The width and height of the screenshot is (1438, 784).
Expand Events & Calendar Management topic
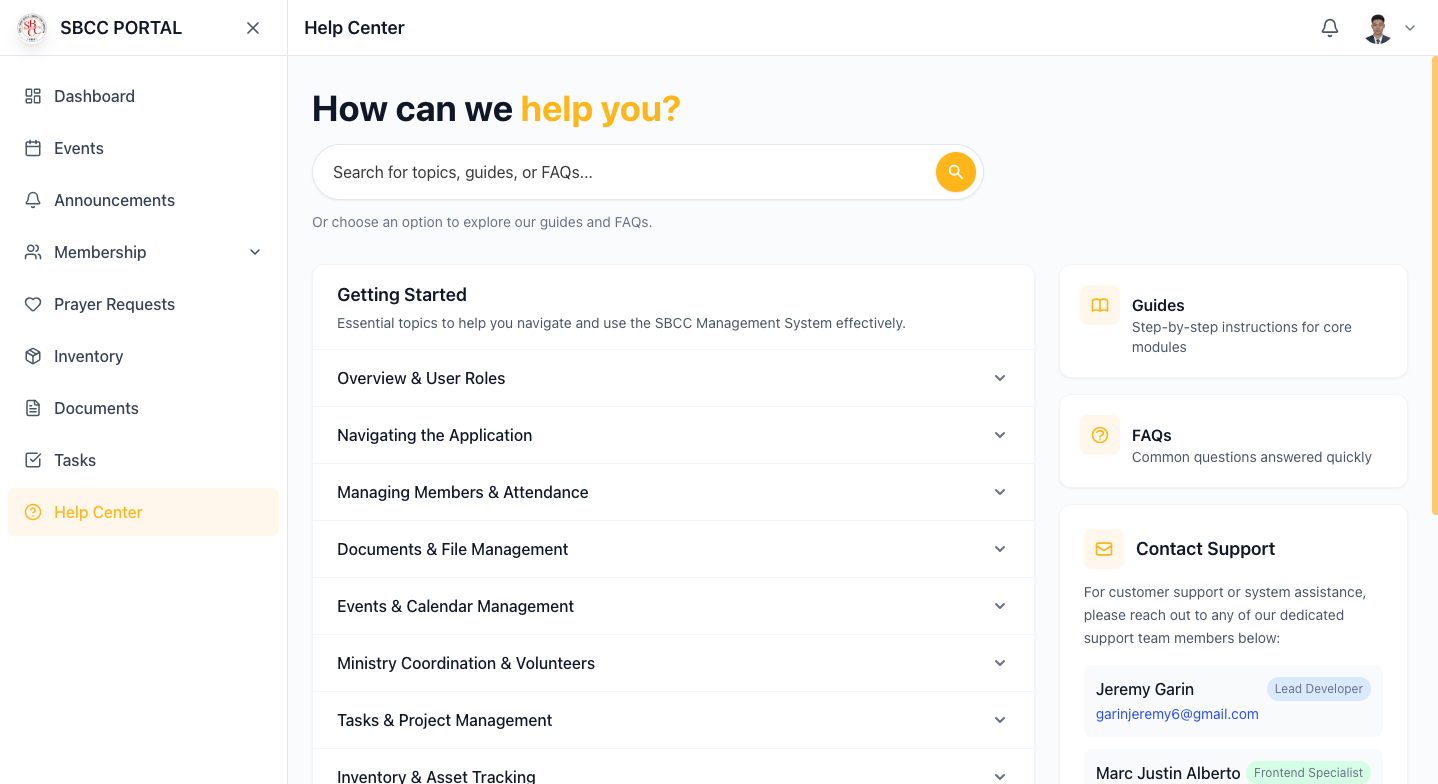pyautogui.click(x=673, y=606)
